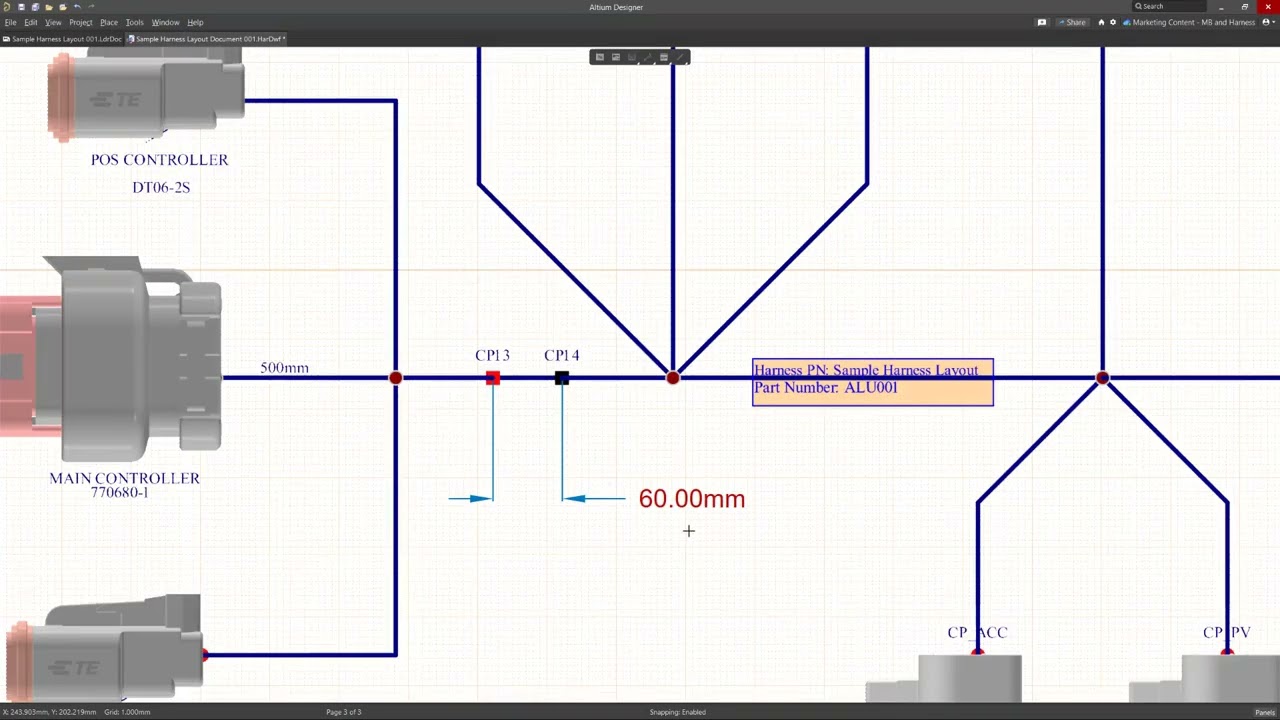Click the Open folder icon in title bar
This screenshot has width=1280, height=720.
click(x=49, y=7)
